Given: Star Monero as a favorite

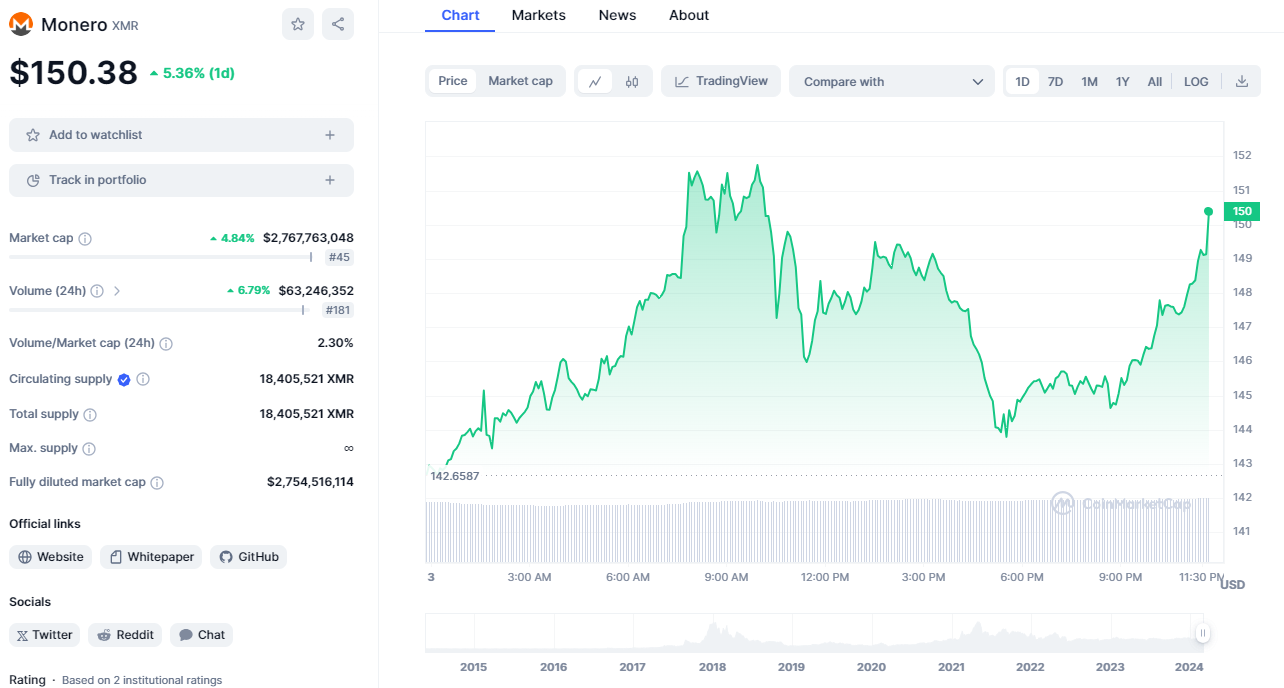Looking at the screenshot, I should click(298, 24).
